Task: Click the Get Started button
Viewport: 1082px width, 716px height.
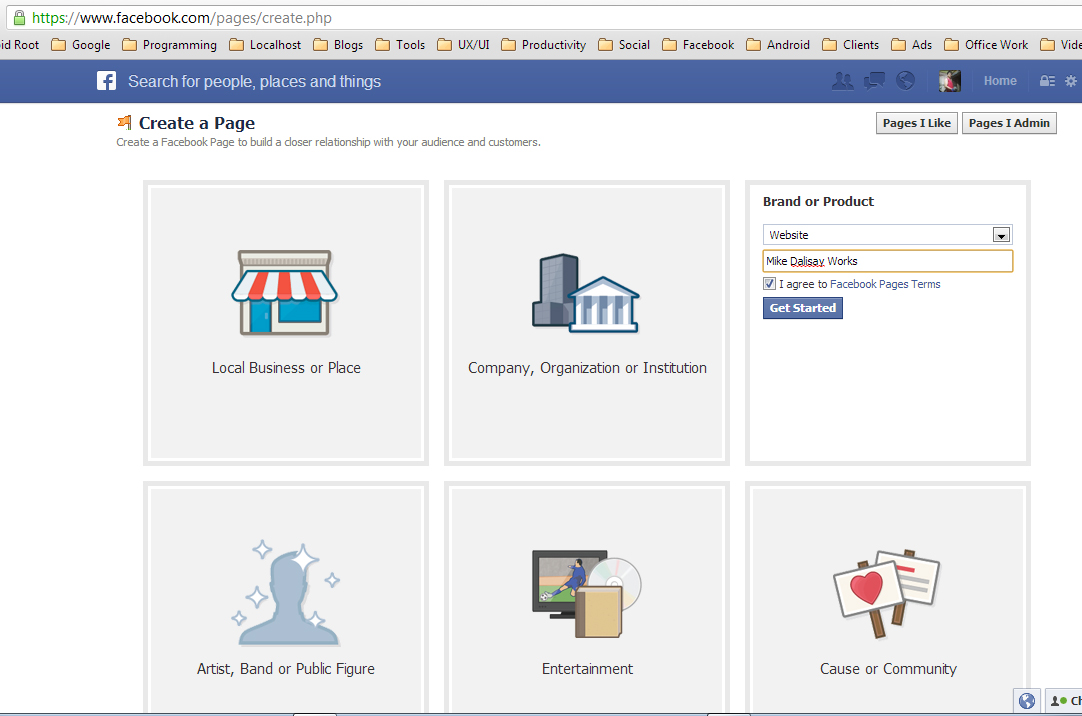Action: [803, 308]
